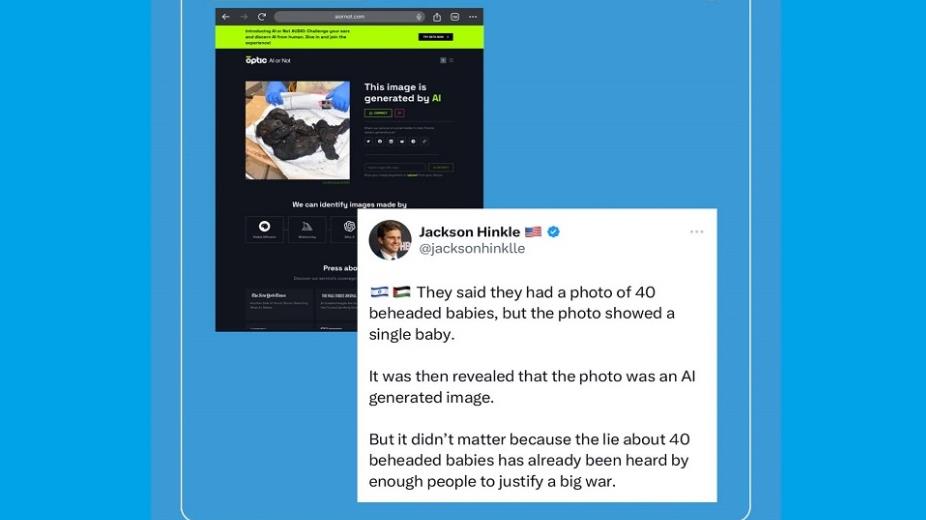Image resolution: width=926 pixels, height=520 pixels.
Task: Click the analyzed image thumbnail
Action: click(298, 130)
